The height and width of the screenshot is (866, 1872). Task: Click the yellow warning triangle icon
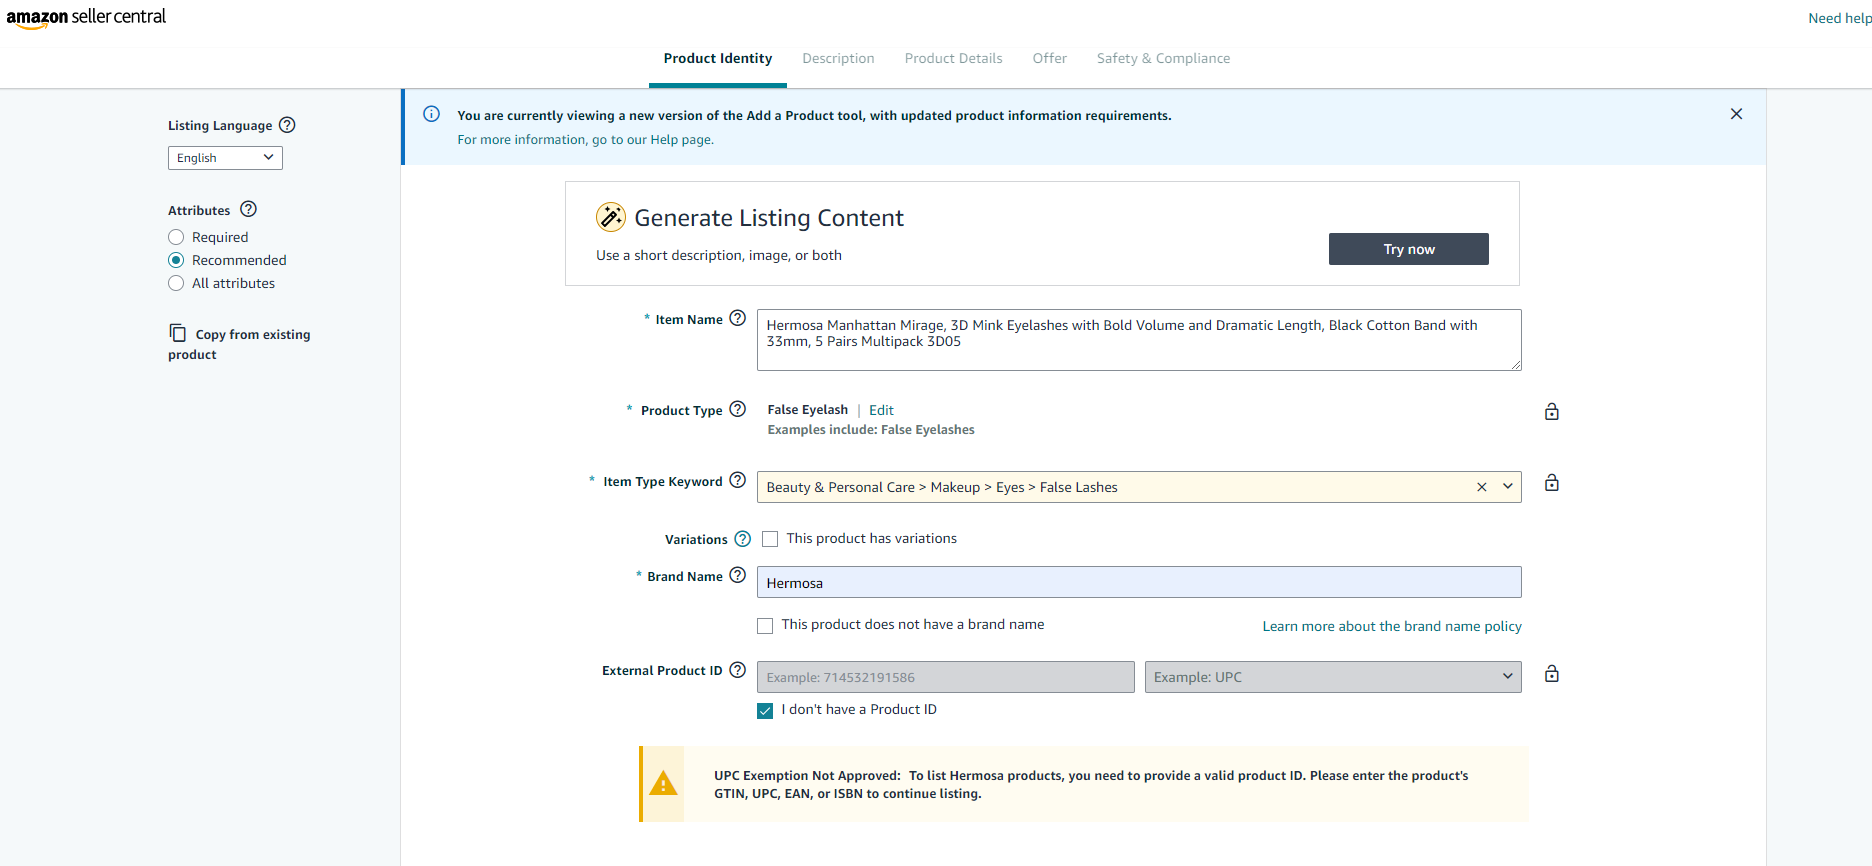[663, 784]
